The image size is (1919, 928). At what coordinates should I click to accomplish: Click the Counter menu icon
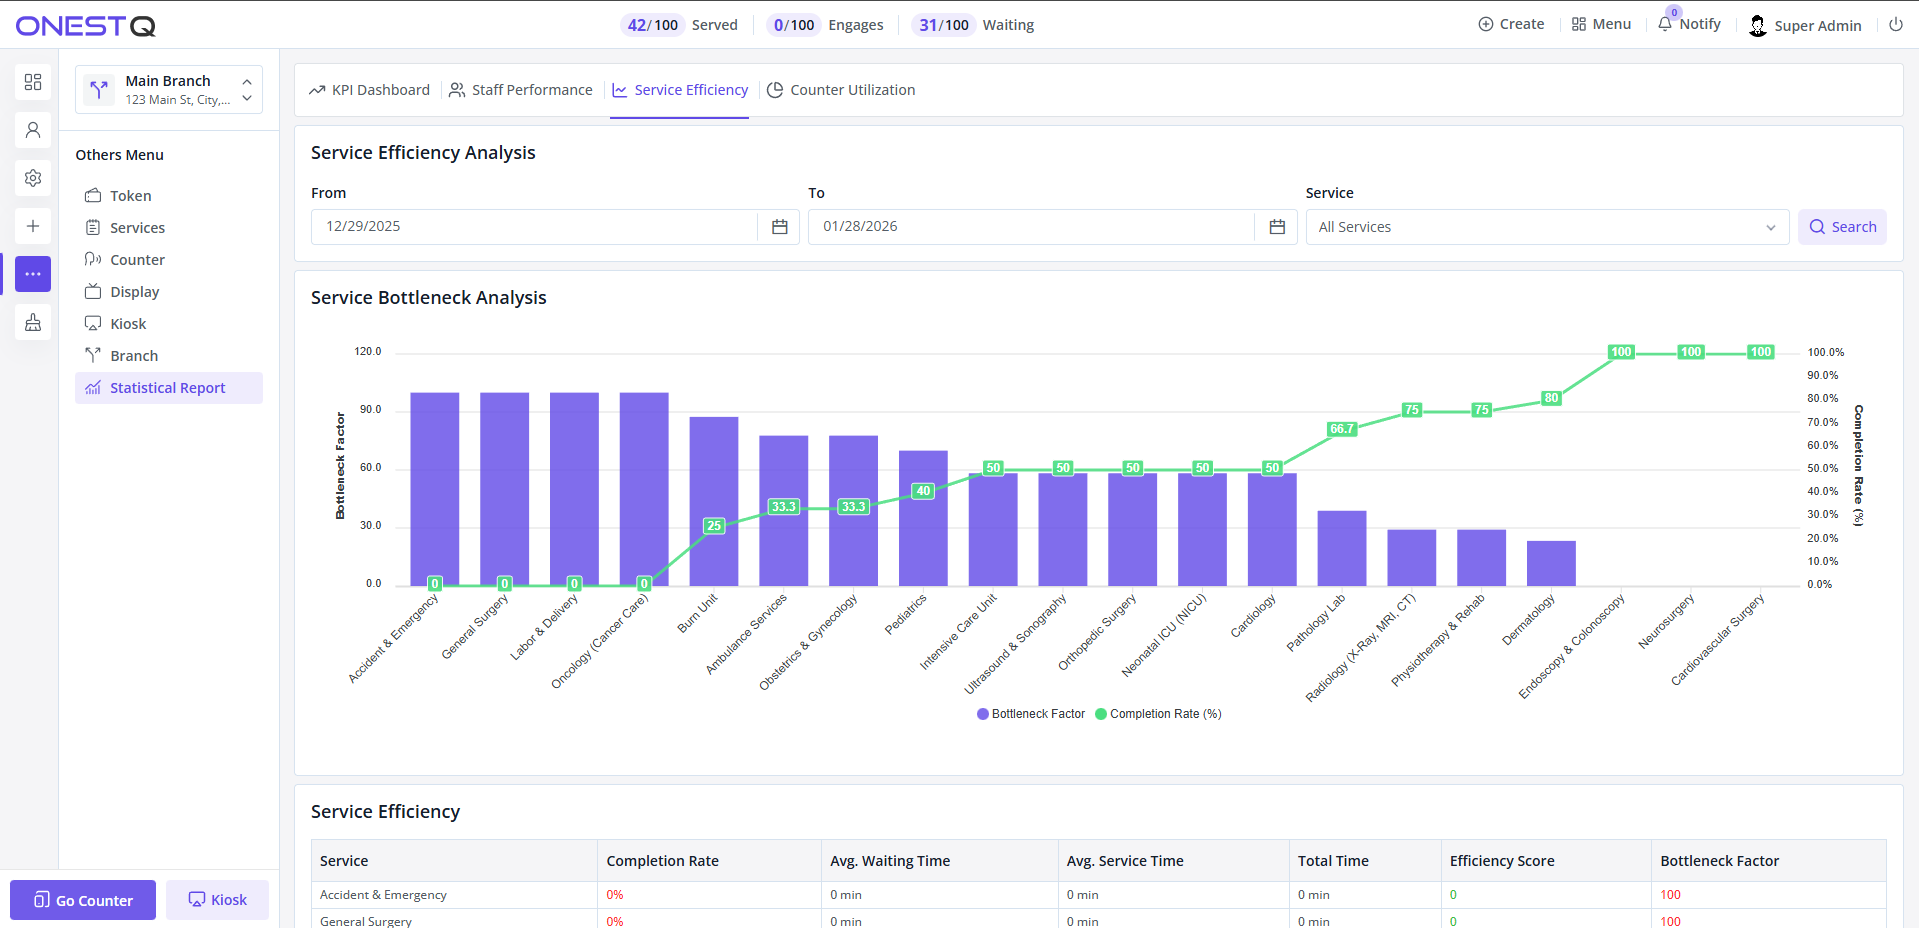coord(93,259)
